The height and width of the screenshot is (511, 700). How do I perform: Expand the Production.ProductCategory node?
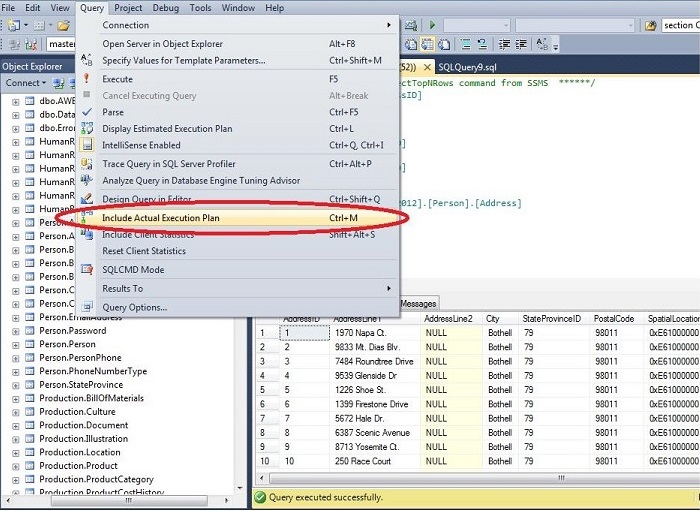tap(16, 480)
